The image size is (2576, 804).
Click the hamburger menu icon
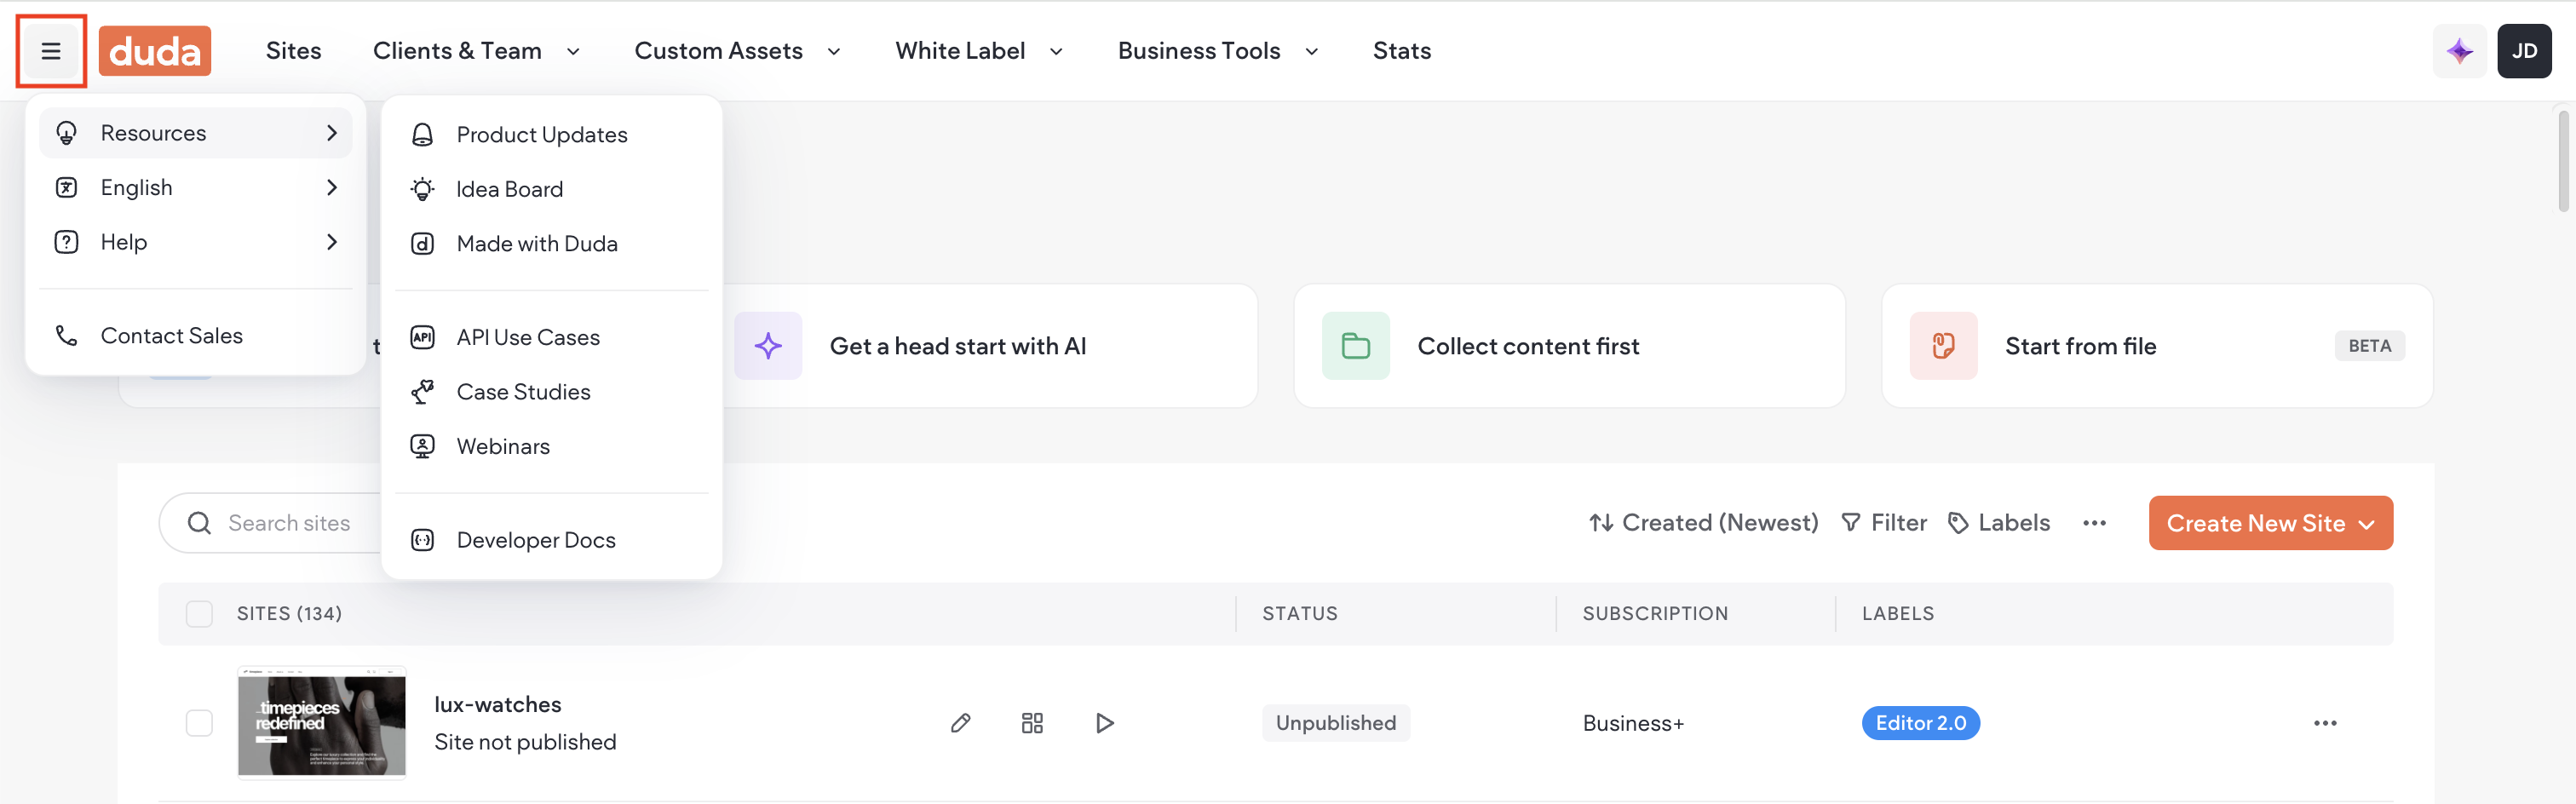pos(51,51)
